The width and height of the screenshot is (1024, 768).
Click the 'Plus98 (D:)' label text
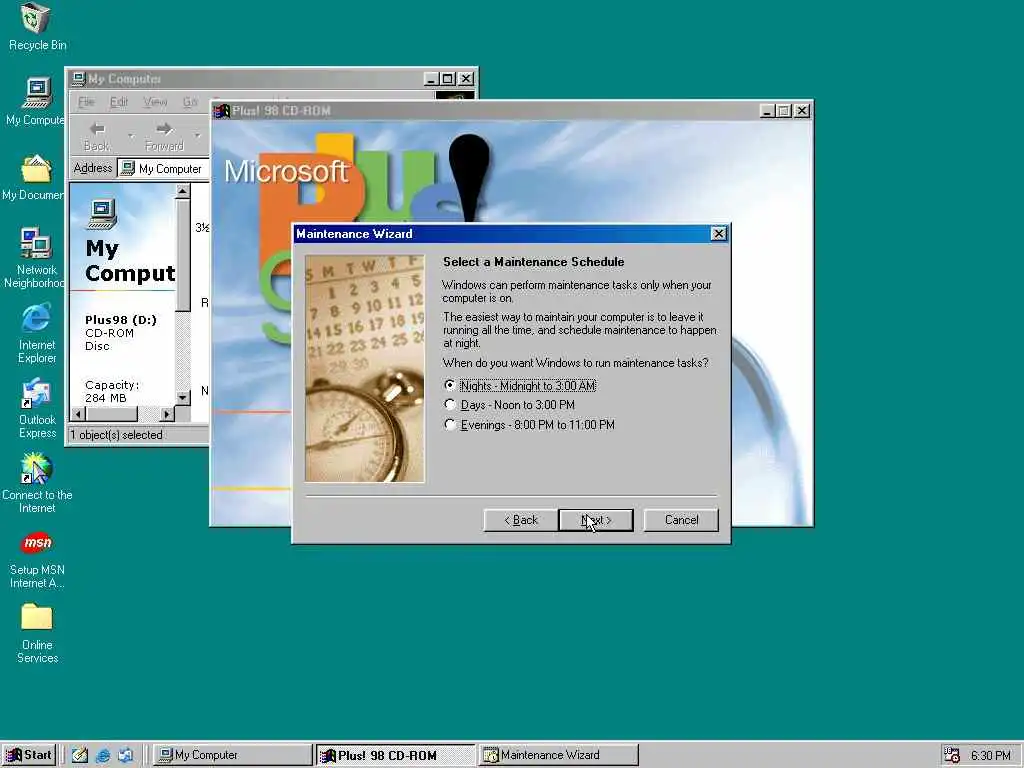tap(121, 320)
